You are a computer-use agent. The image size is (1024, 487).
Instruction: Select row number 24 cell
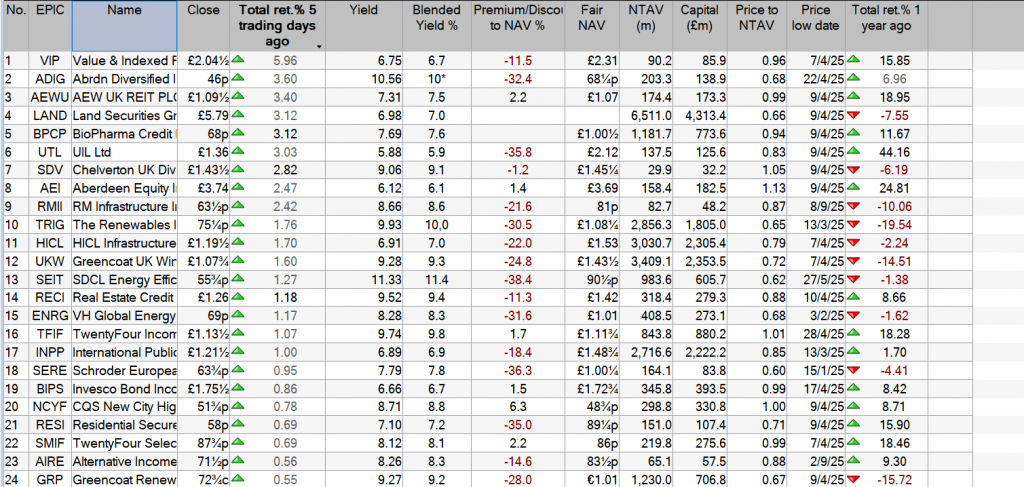[x=16, y=480]
